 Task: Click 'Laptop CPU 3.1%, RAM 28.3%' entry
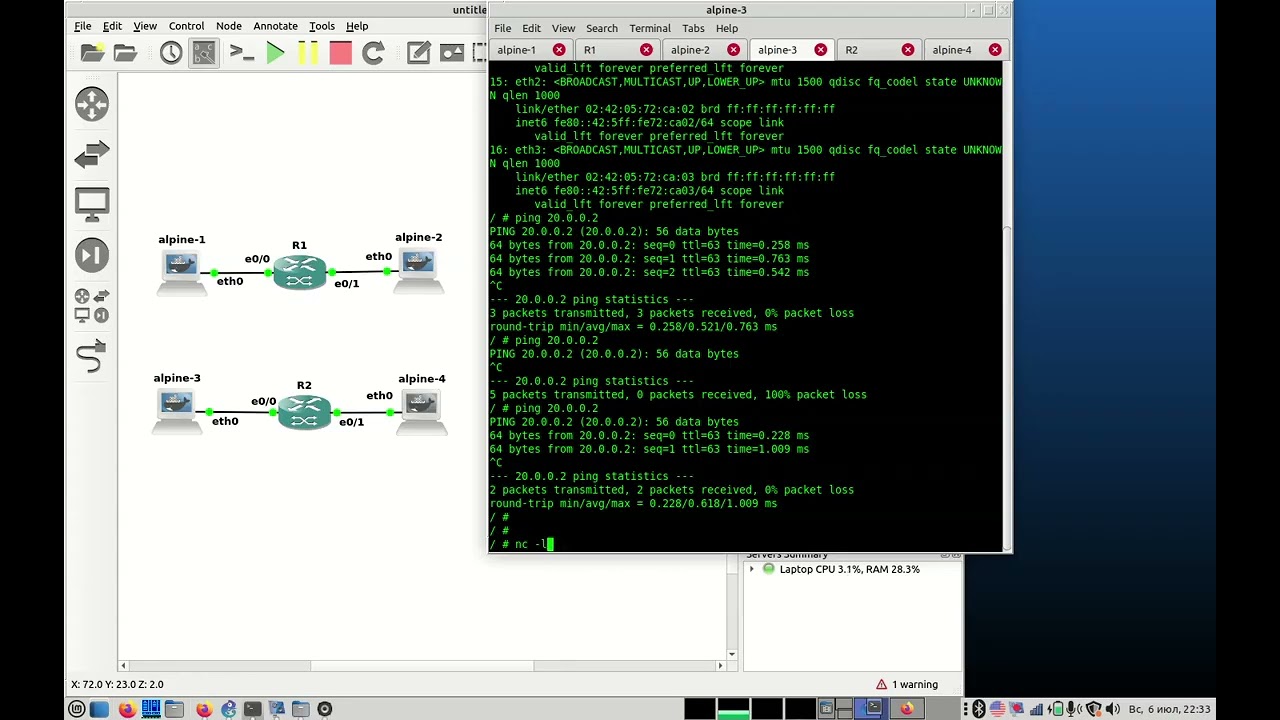849,569
